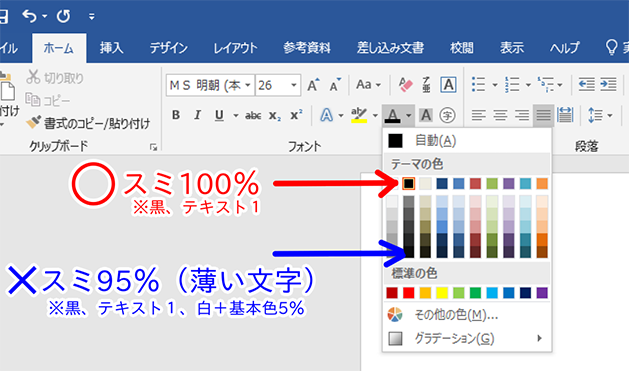Choose 自動(A) automatic color
Viewport: 629px width, 371px height.
click(467, 141)
